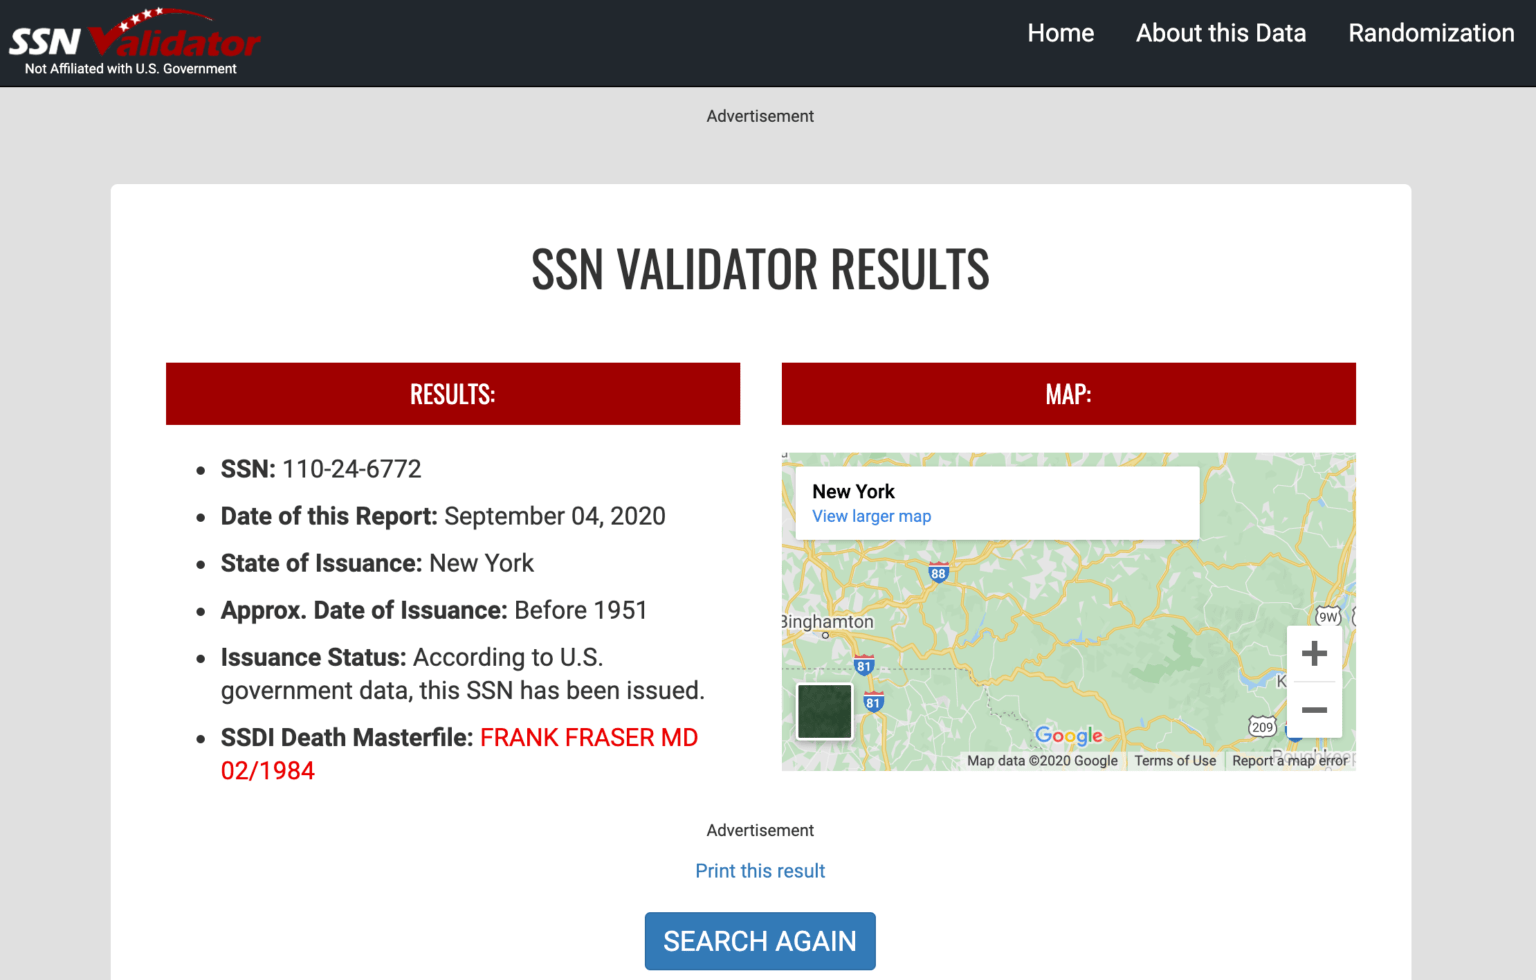The height and width of the screenshot is (980, 1536).
Task: Open the View larger map link
Action: pos(871,516)
